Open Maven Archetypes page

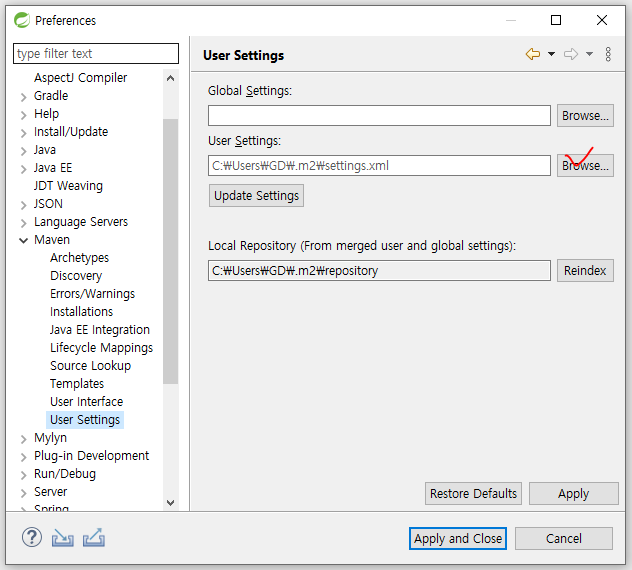[79, 258]
